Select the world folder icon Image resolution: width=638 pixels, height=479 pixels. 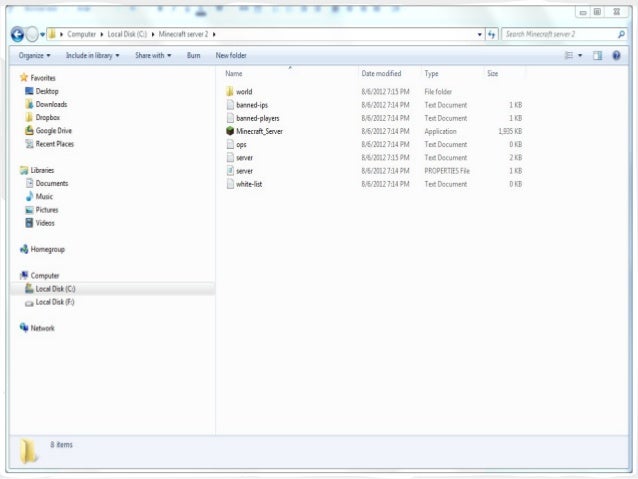point(230,92)
